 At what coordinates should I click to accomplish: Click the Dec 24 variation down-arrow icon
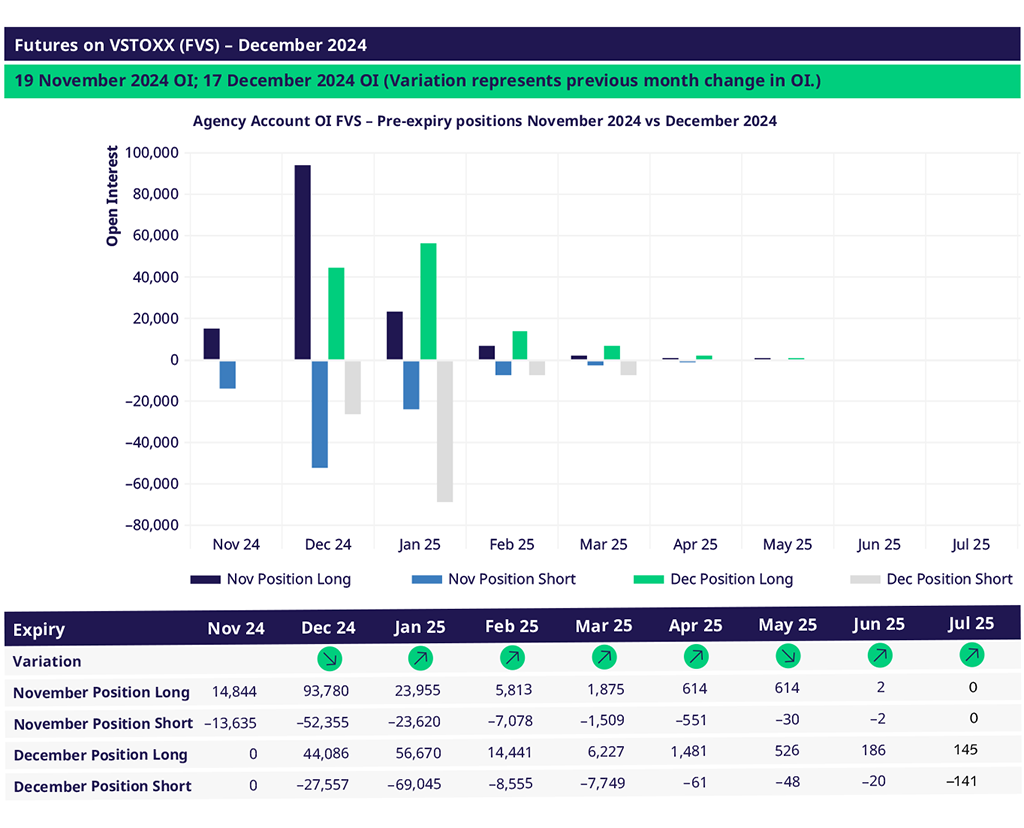328,659
